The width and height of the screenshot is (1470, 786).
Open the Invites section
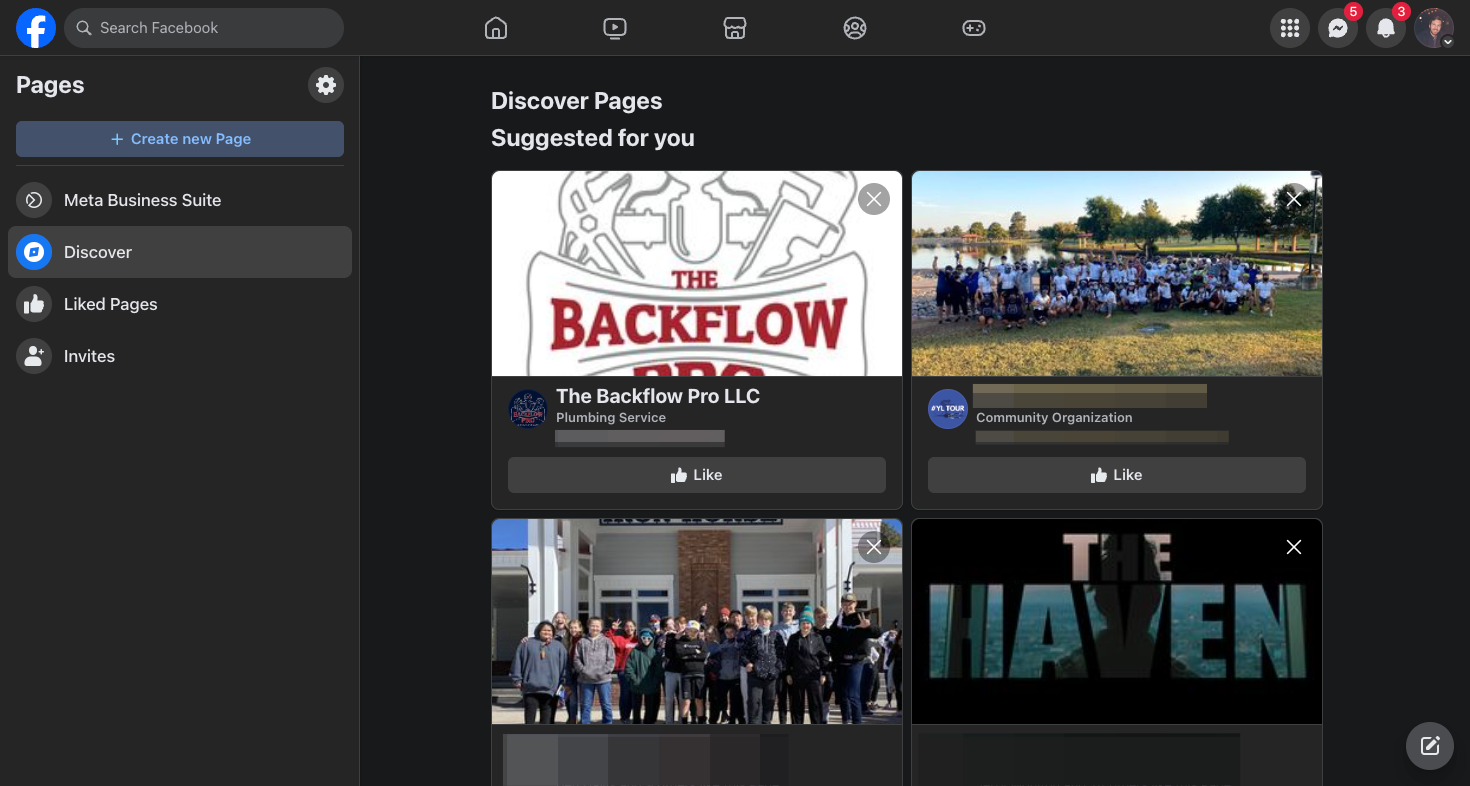180,356
